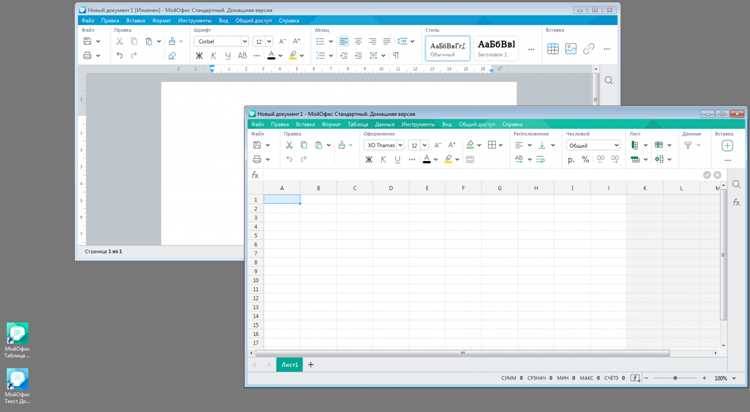The image size is (750, 412).
Task: Open Данные menu in spreadsheet window
Action: pyautogui.click(x=385, y=124)
